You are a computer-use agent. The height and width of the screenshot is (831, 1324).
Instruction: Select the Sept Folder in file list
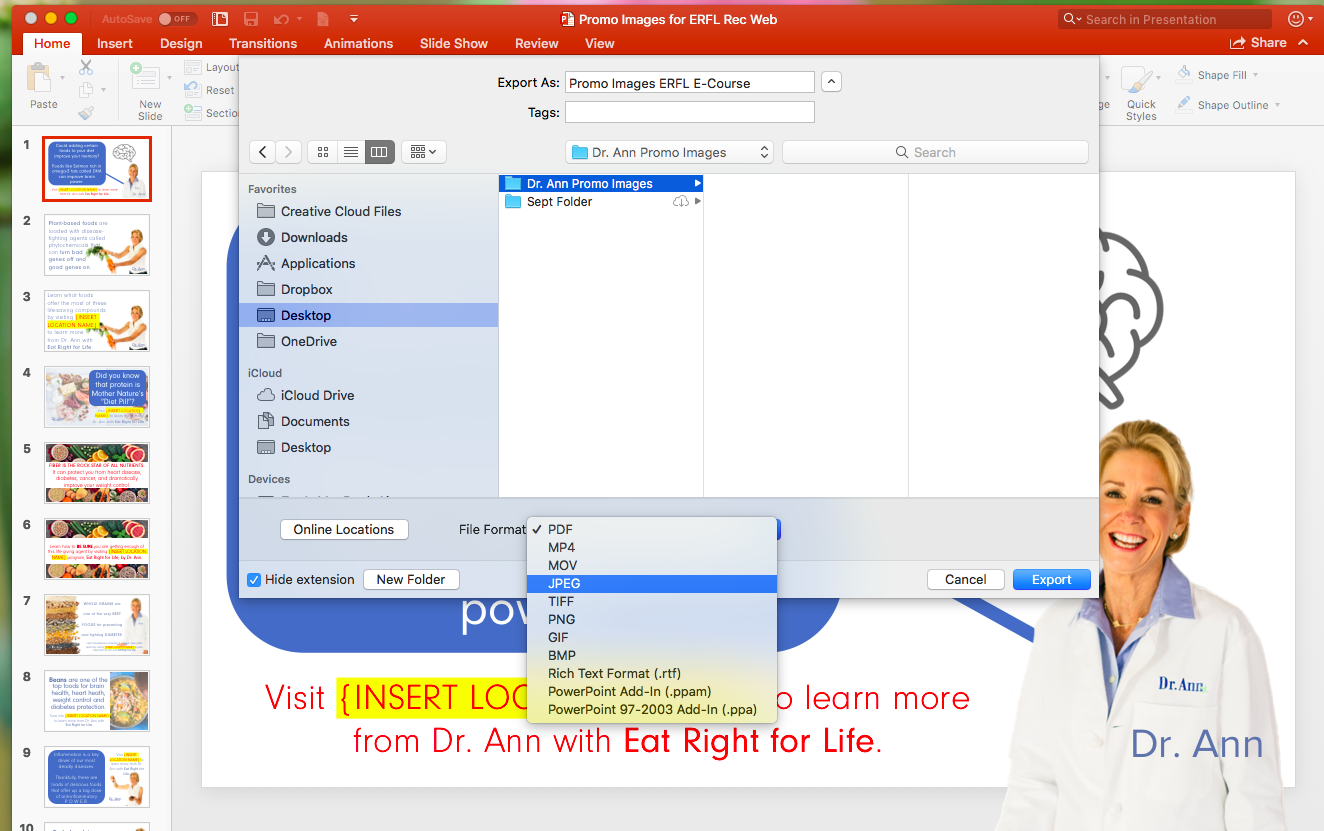[601, 202]
